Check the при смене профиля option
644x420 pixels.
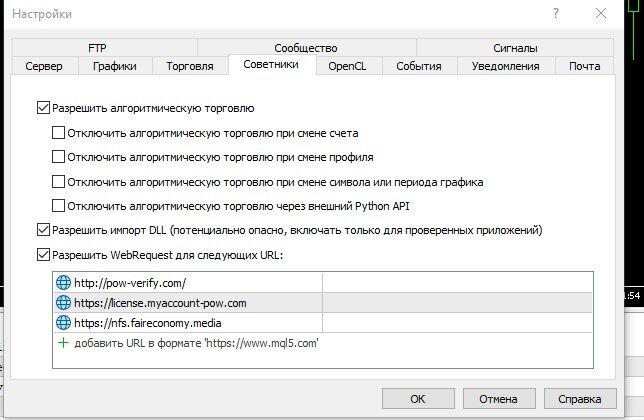[x=58, y=157]
